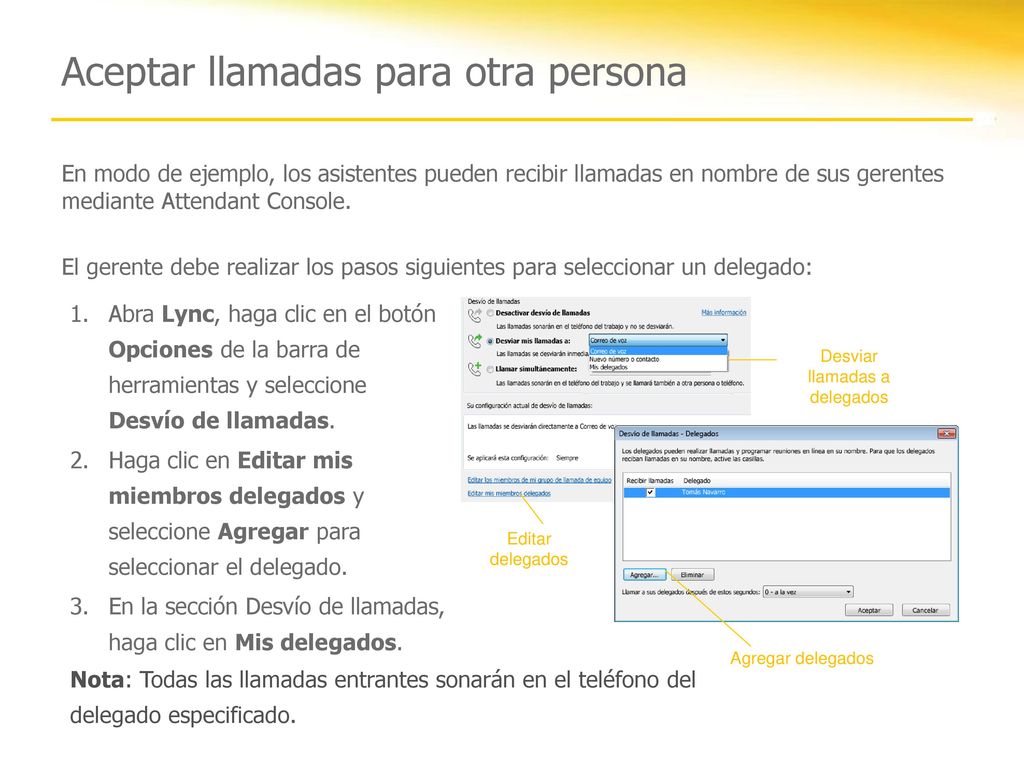Close the Desvío de llamadas - Delegados dialog

(946, 433)
